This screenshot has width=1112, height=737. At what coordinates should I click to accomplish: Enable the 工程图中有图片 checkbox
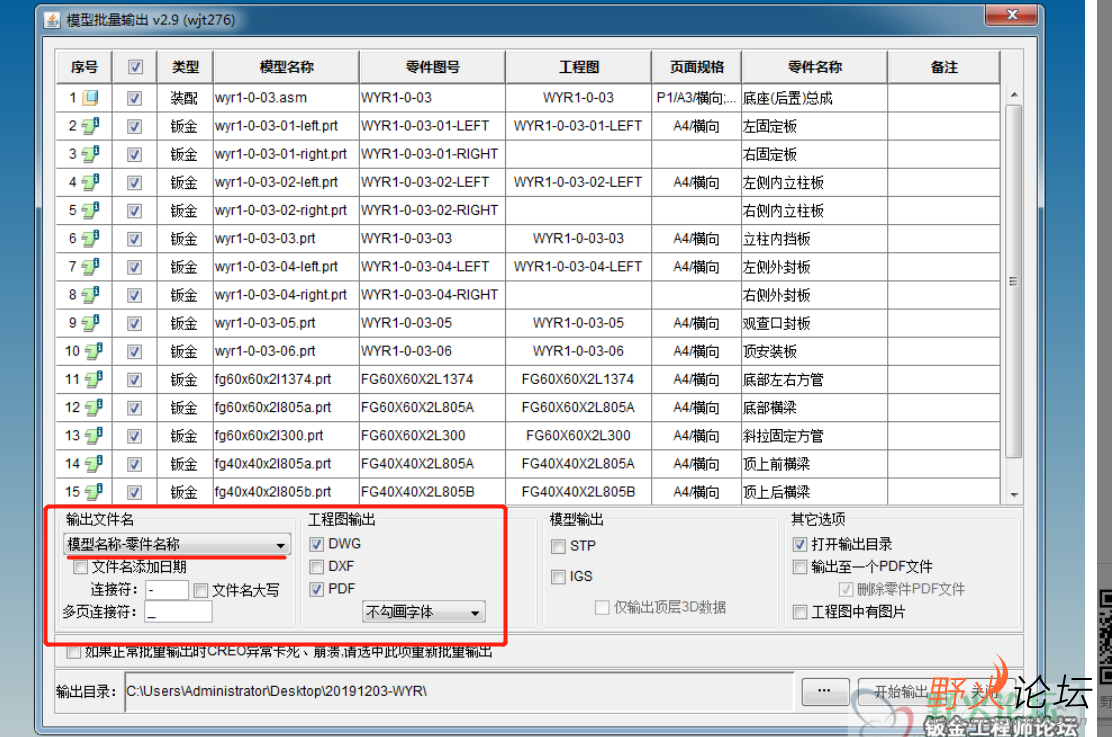800,611
